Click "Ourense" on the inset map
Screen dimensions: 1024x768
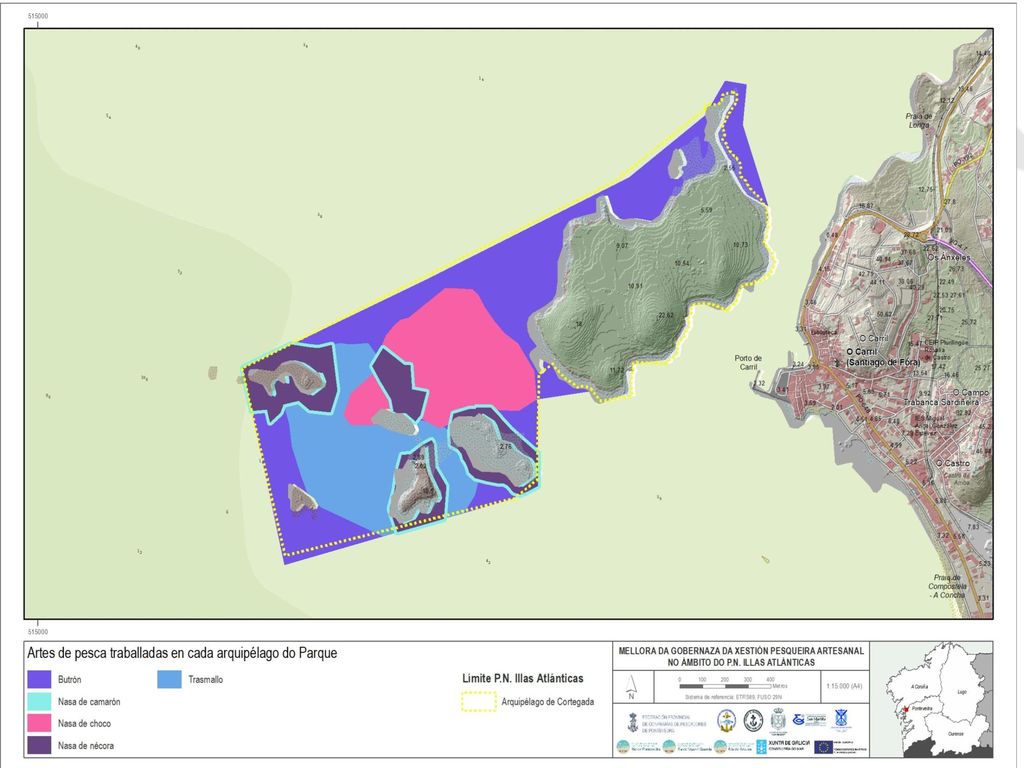(955, 734)
